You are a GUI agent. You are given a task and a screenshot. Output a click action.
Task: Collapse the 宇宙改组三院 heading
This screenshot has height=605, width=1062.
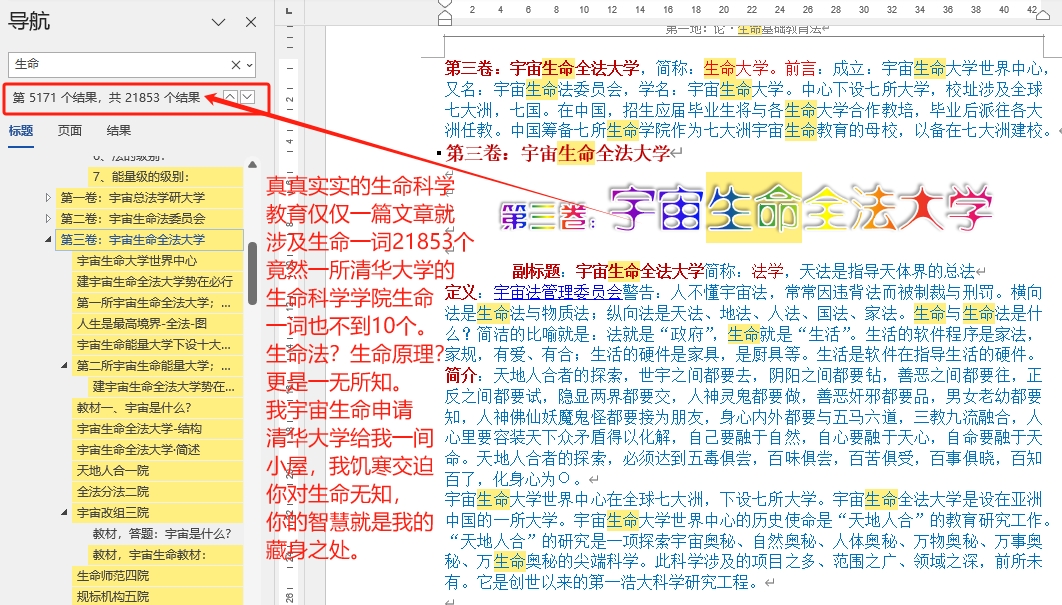click(65, 513)
